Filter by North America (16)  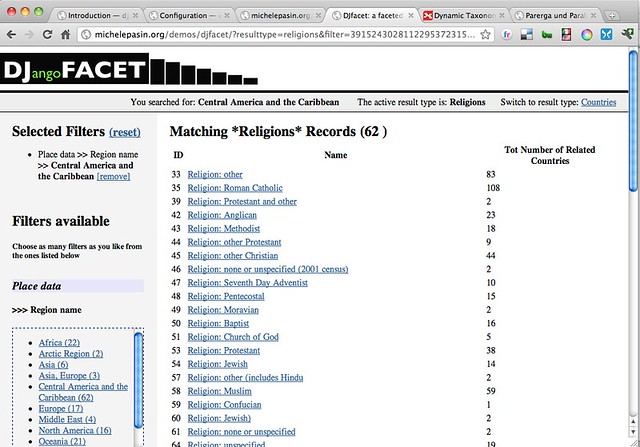75,431
